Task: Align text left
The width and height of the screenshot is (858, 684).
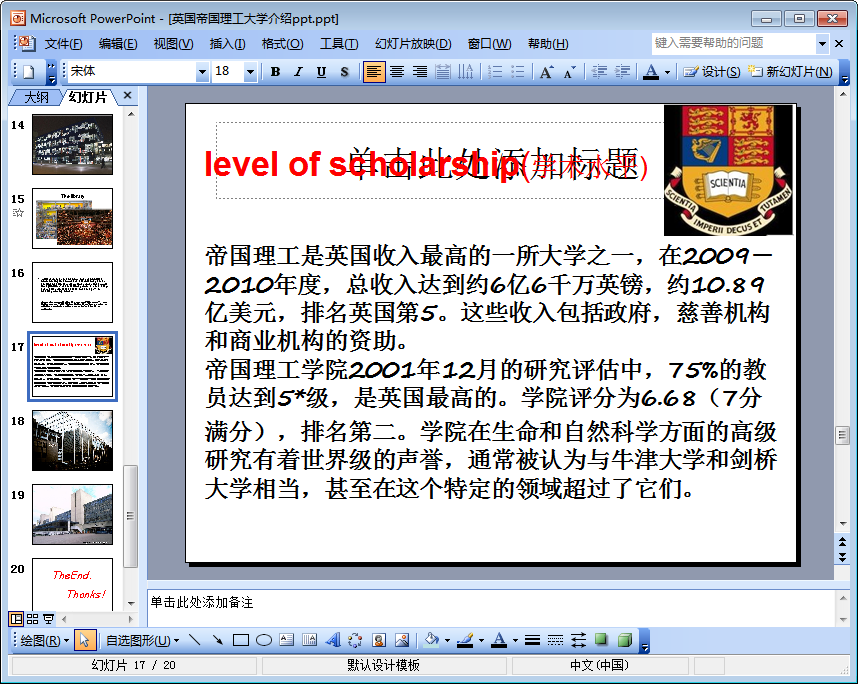Action: click(374, 72)
